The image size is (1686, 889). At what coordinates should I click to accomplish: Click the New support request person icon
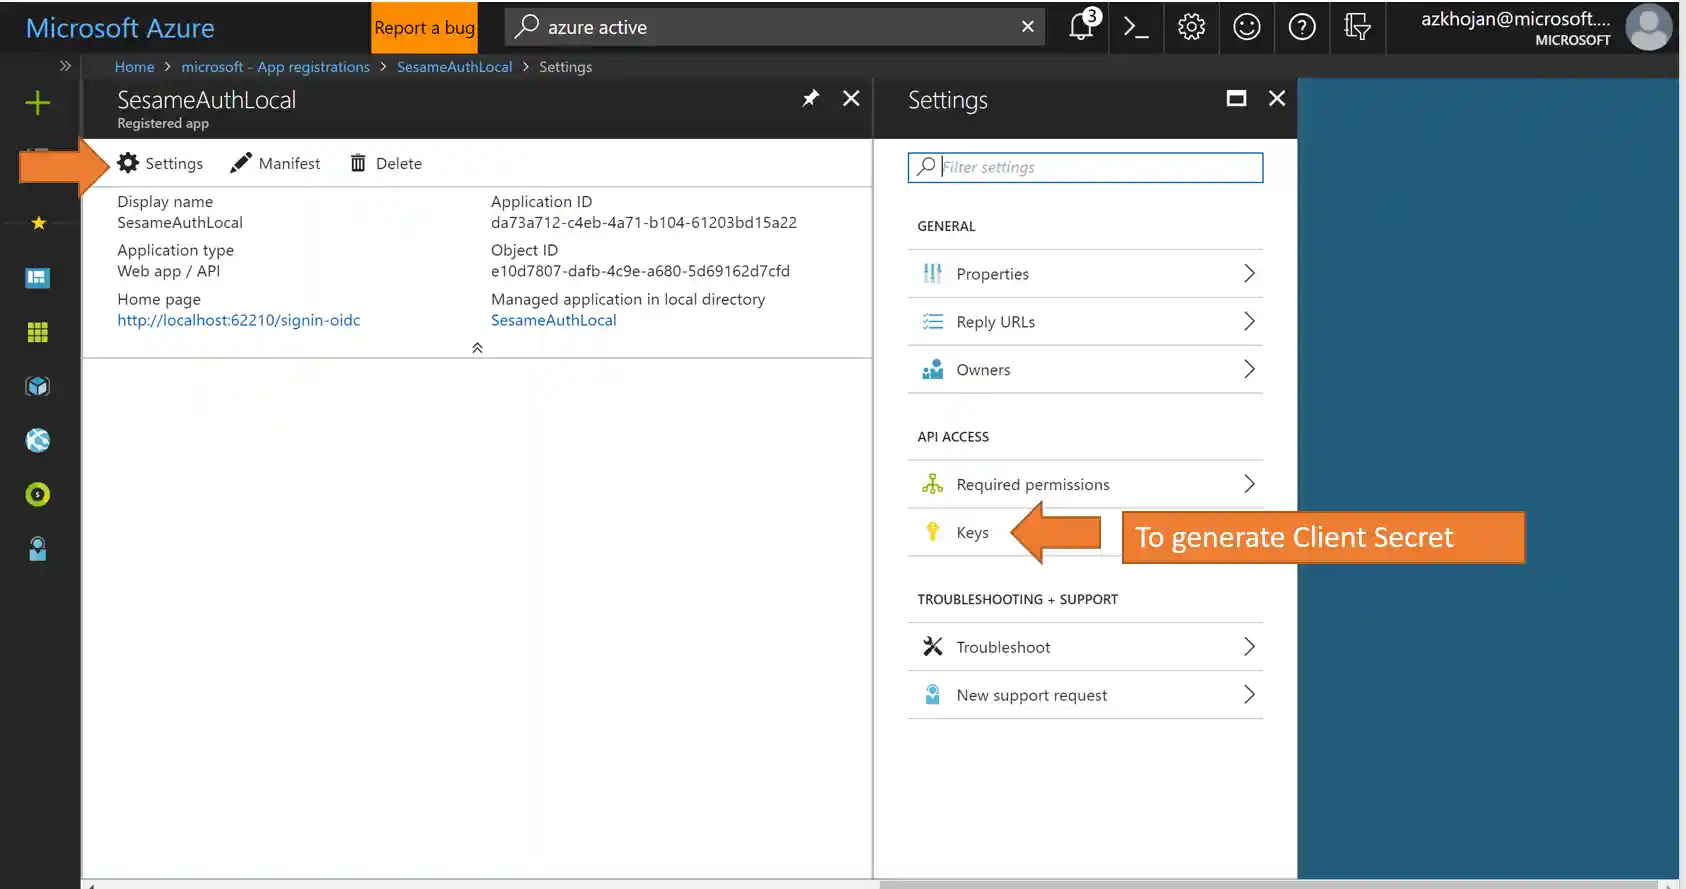coord(933,694)
